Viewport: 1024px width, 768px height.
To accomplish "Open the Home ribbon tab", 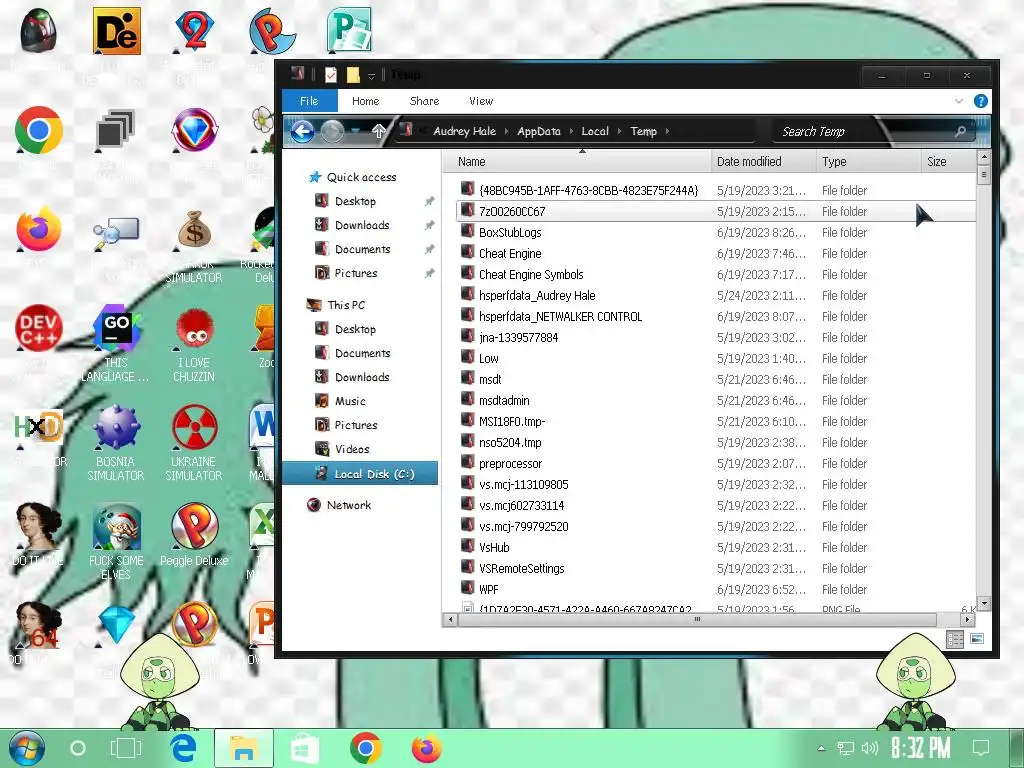I will (x=365, y=101).
